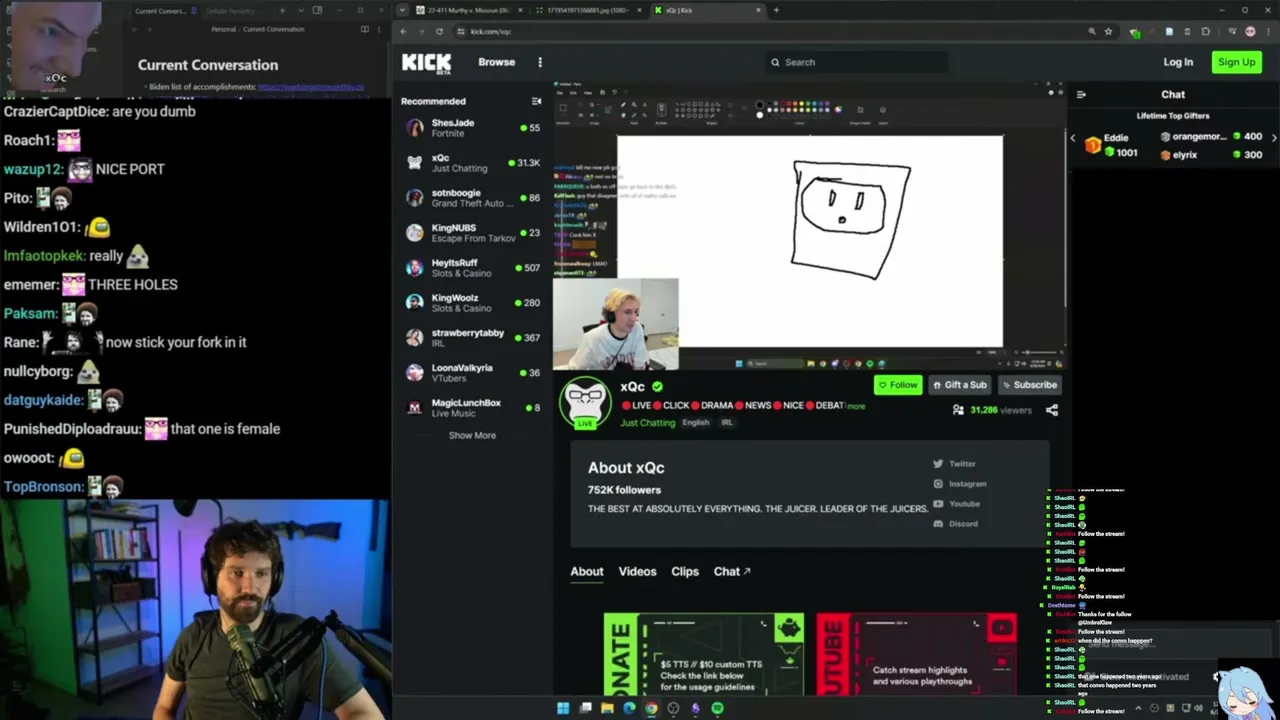
Task: Collapse the Chat panel with arrow icon
Action: click(1080, 95)
